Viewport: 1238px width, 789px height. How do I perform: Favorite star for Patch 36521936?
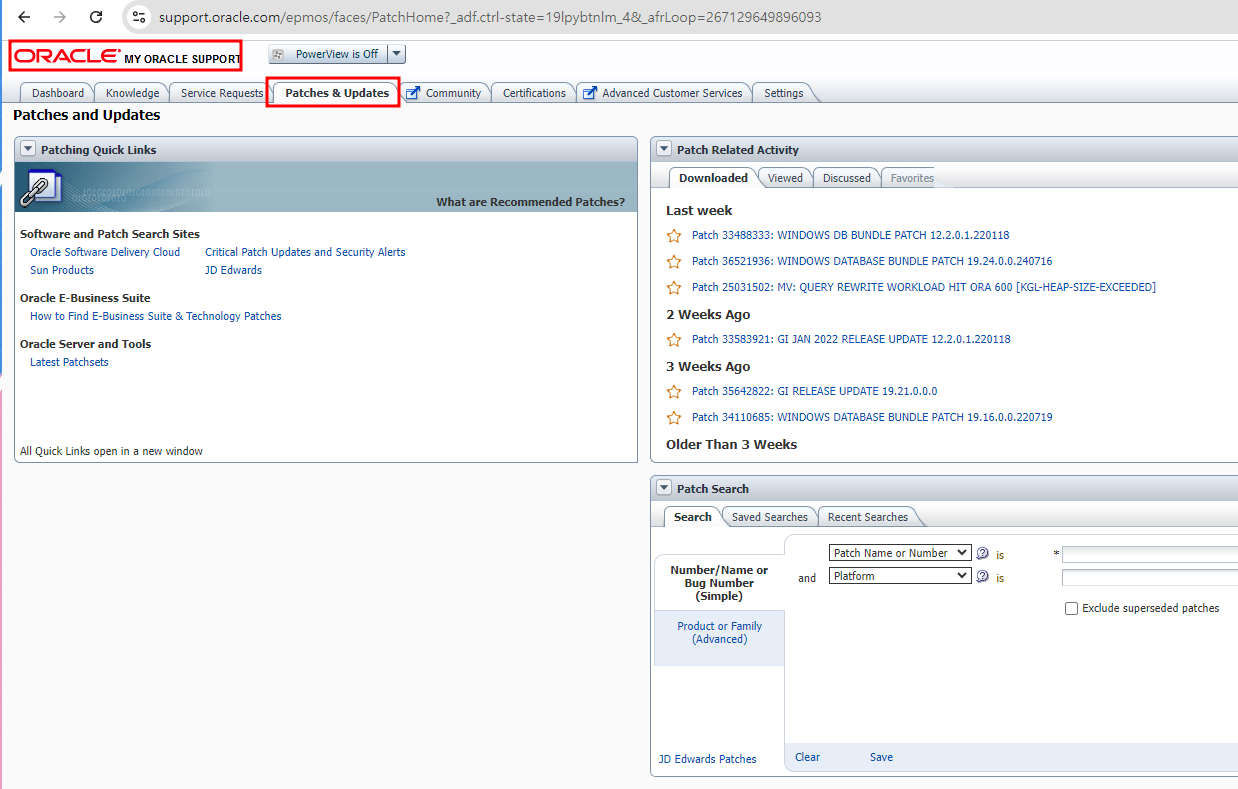tap(674, 262)
